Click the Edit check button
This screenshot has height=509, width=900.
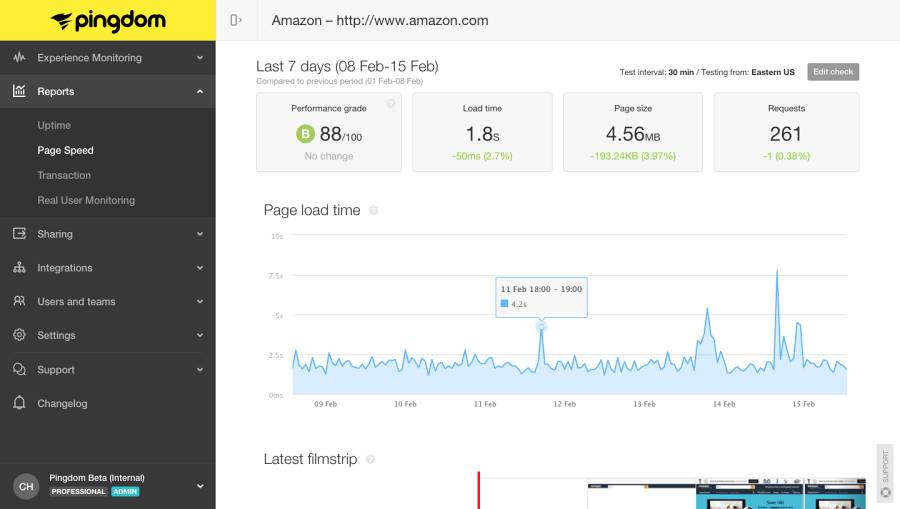tap(833, 72)
